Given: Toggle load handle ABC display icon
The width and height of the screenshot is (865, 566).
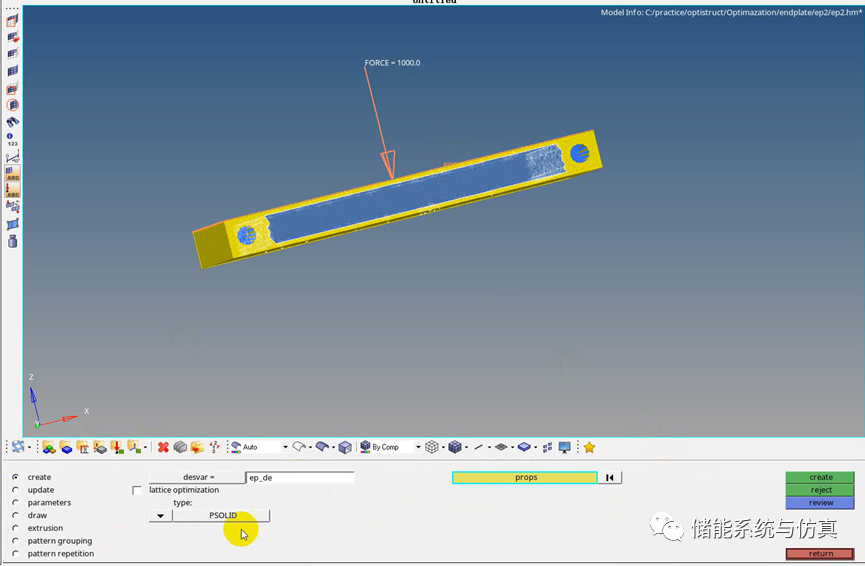Looking at the screenshot, I should point(12,190).
